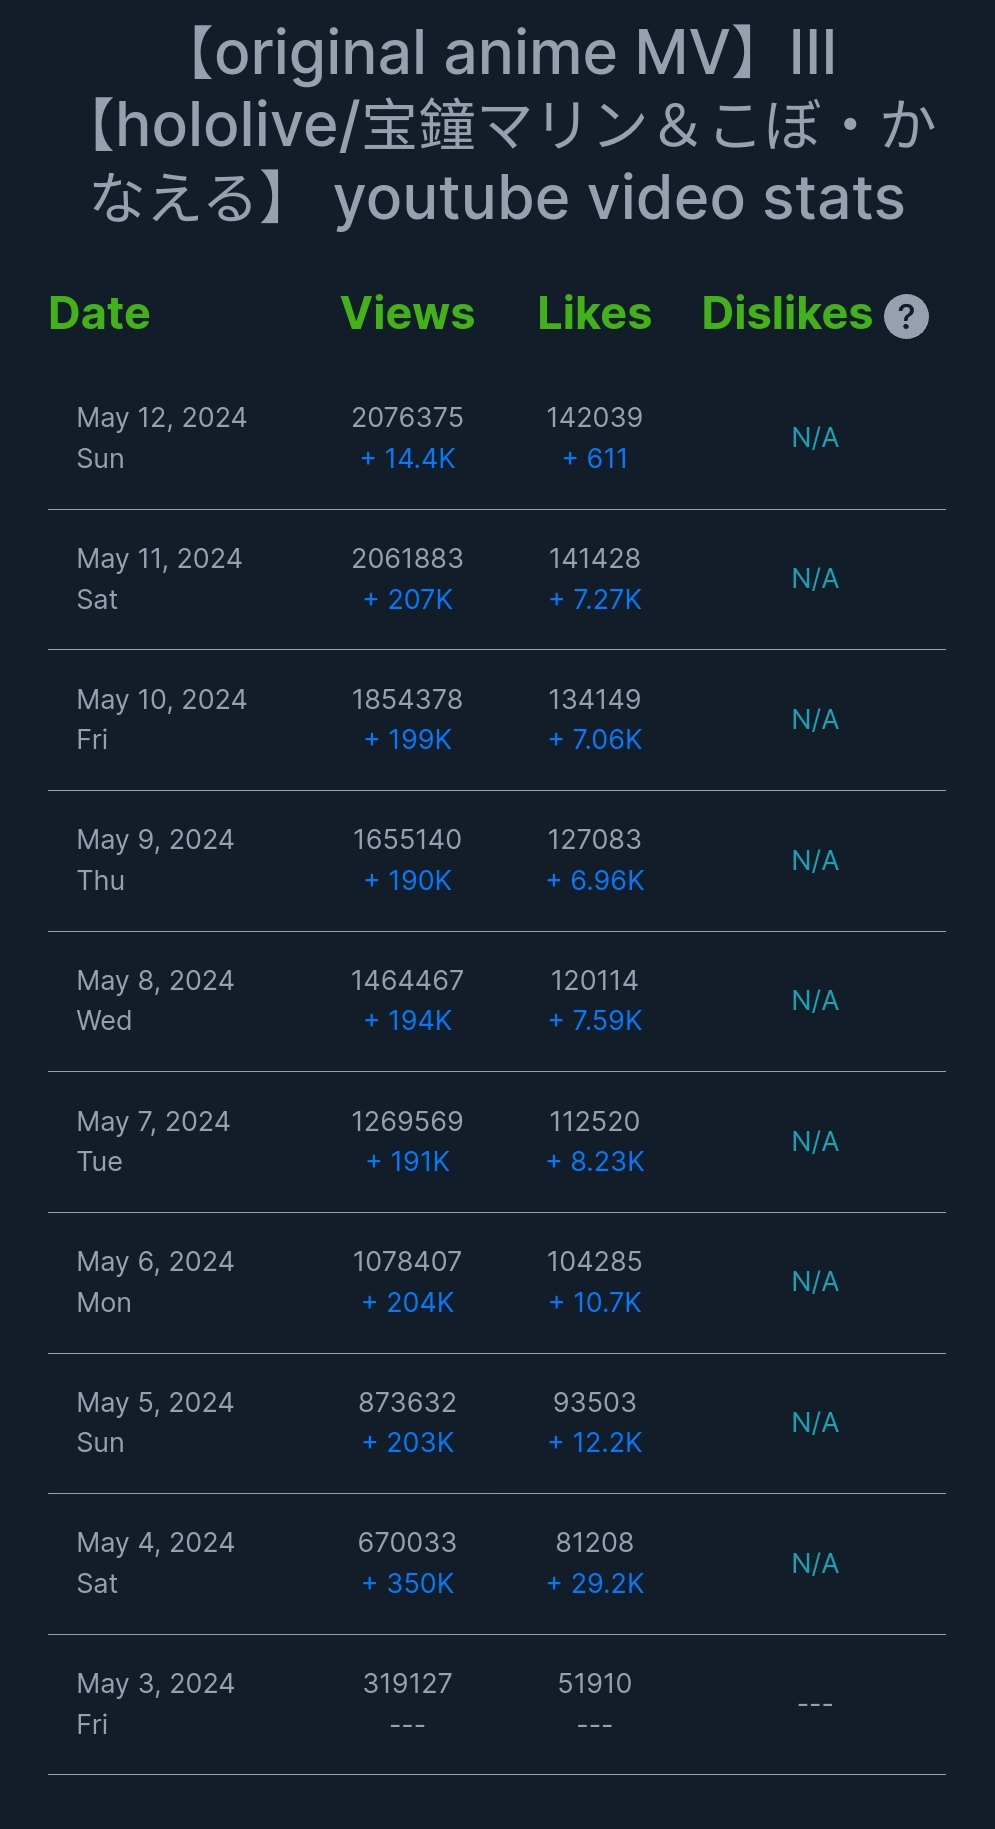Click the 51910 likes count
The height and width of the screenshot is (1829, 995).
click(x=594, y=1684)
